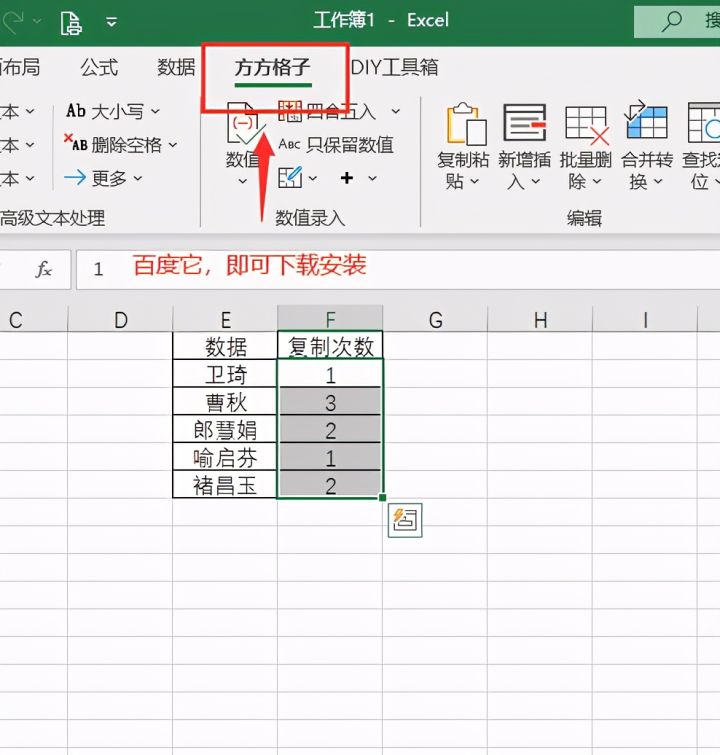The image size is (720, 755).
Task: Click the Quick Analysis icon below selection
Action: (405, 520)
